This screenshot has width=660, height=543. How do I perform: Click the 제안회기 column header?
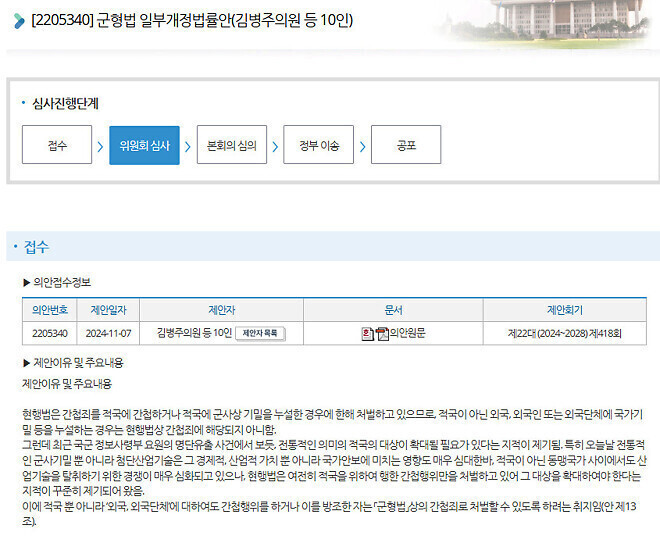click(565, 310)
